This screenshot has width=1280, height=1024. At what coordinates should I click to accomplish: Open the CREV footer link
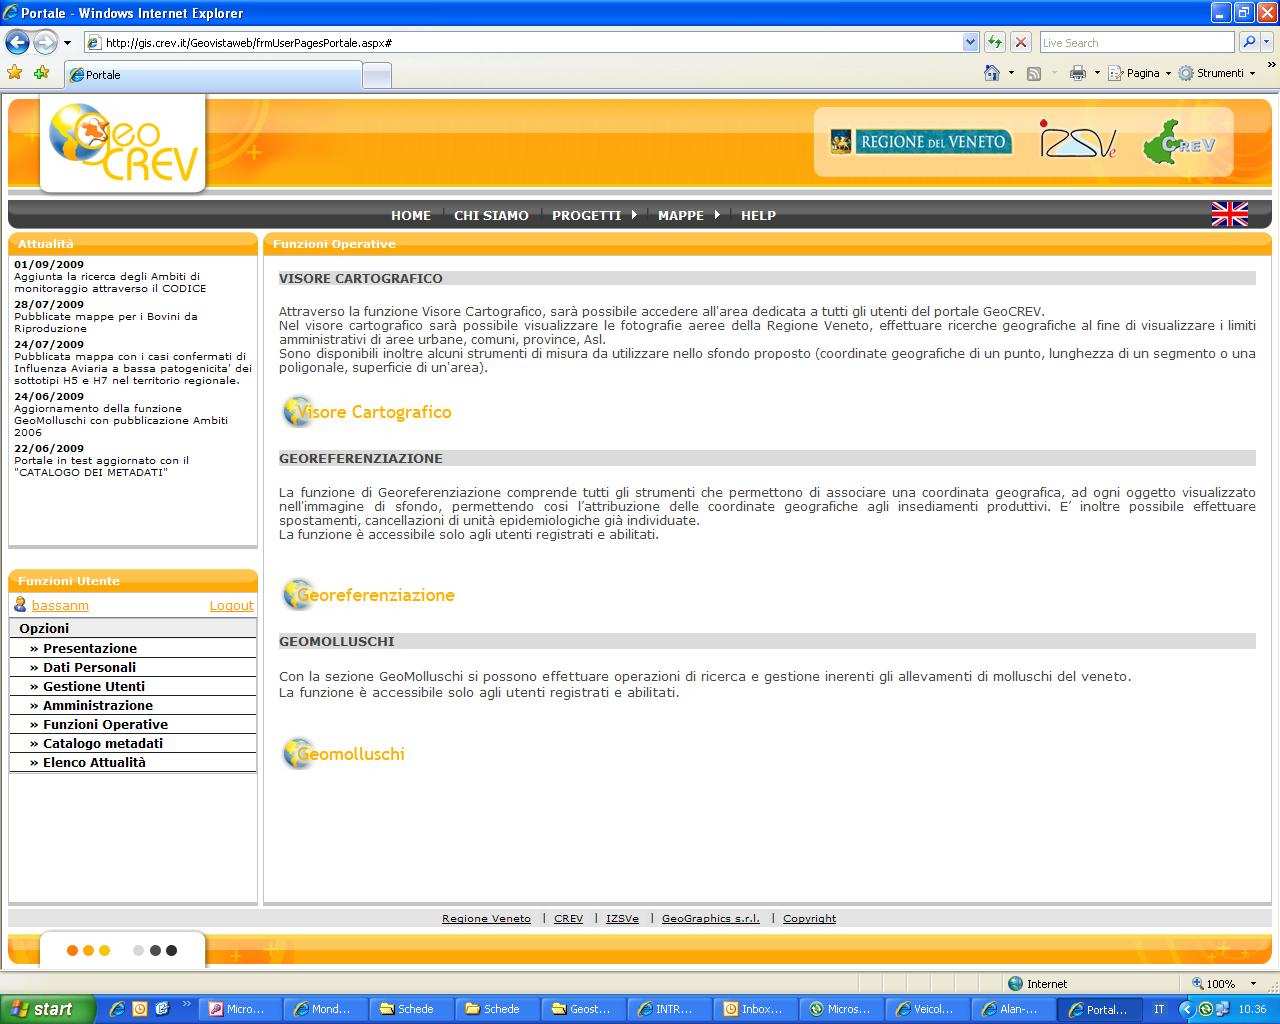(x=568, y=918)
